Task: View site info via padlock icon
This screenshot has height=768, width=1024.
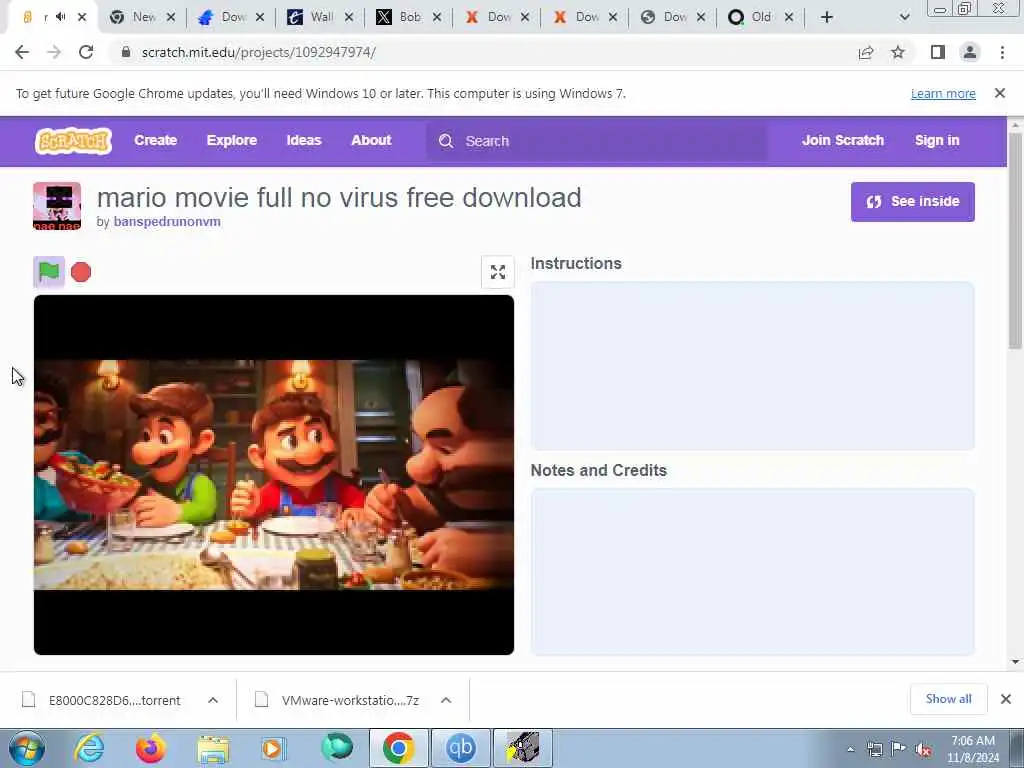Action: pos(125,52)
